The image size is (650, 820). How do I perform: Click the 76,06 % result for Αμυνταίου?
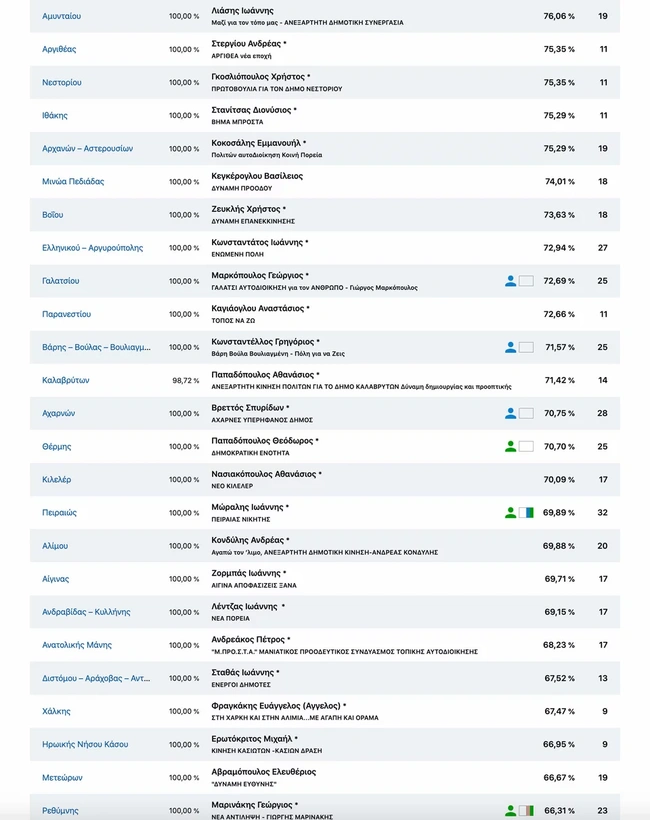558,16
